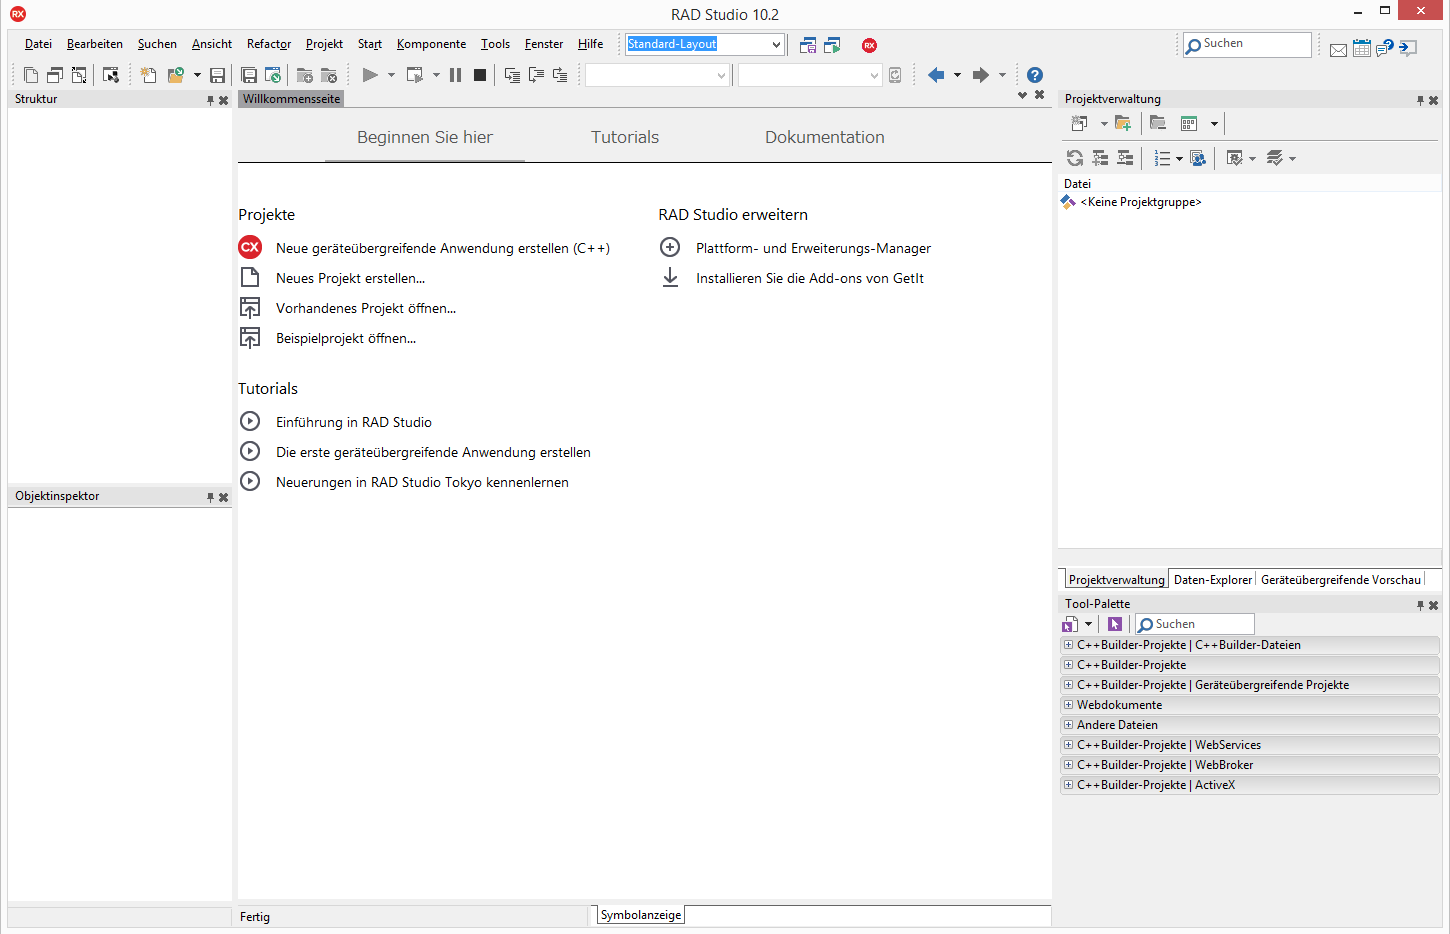Expand the Andere Dateien palette category
The image size is (1450, 934).
1068,725
